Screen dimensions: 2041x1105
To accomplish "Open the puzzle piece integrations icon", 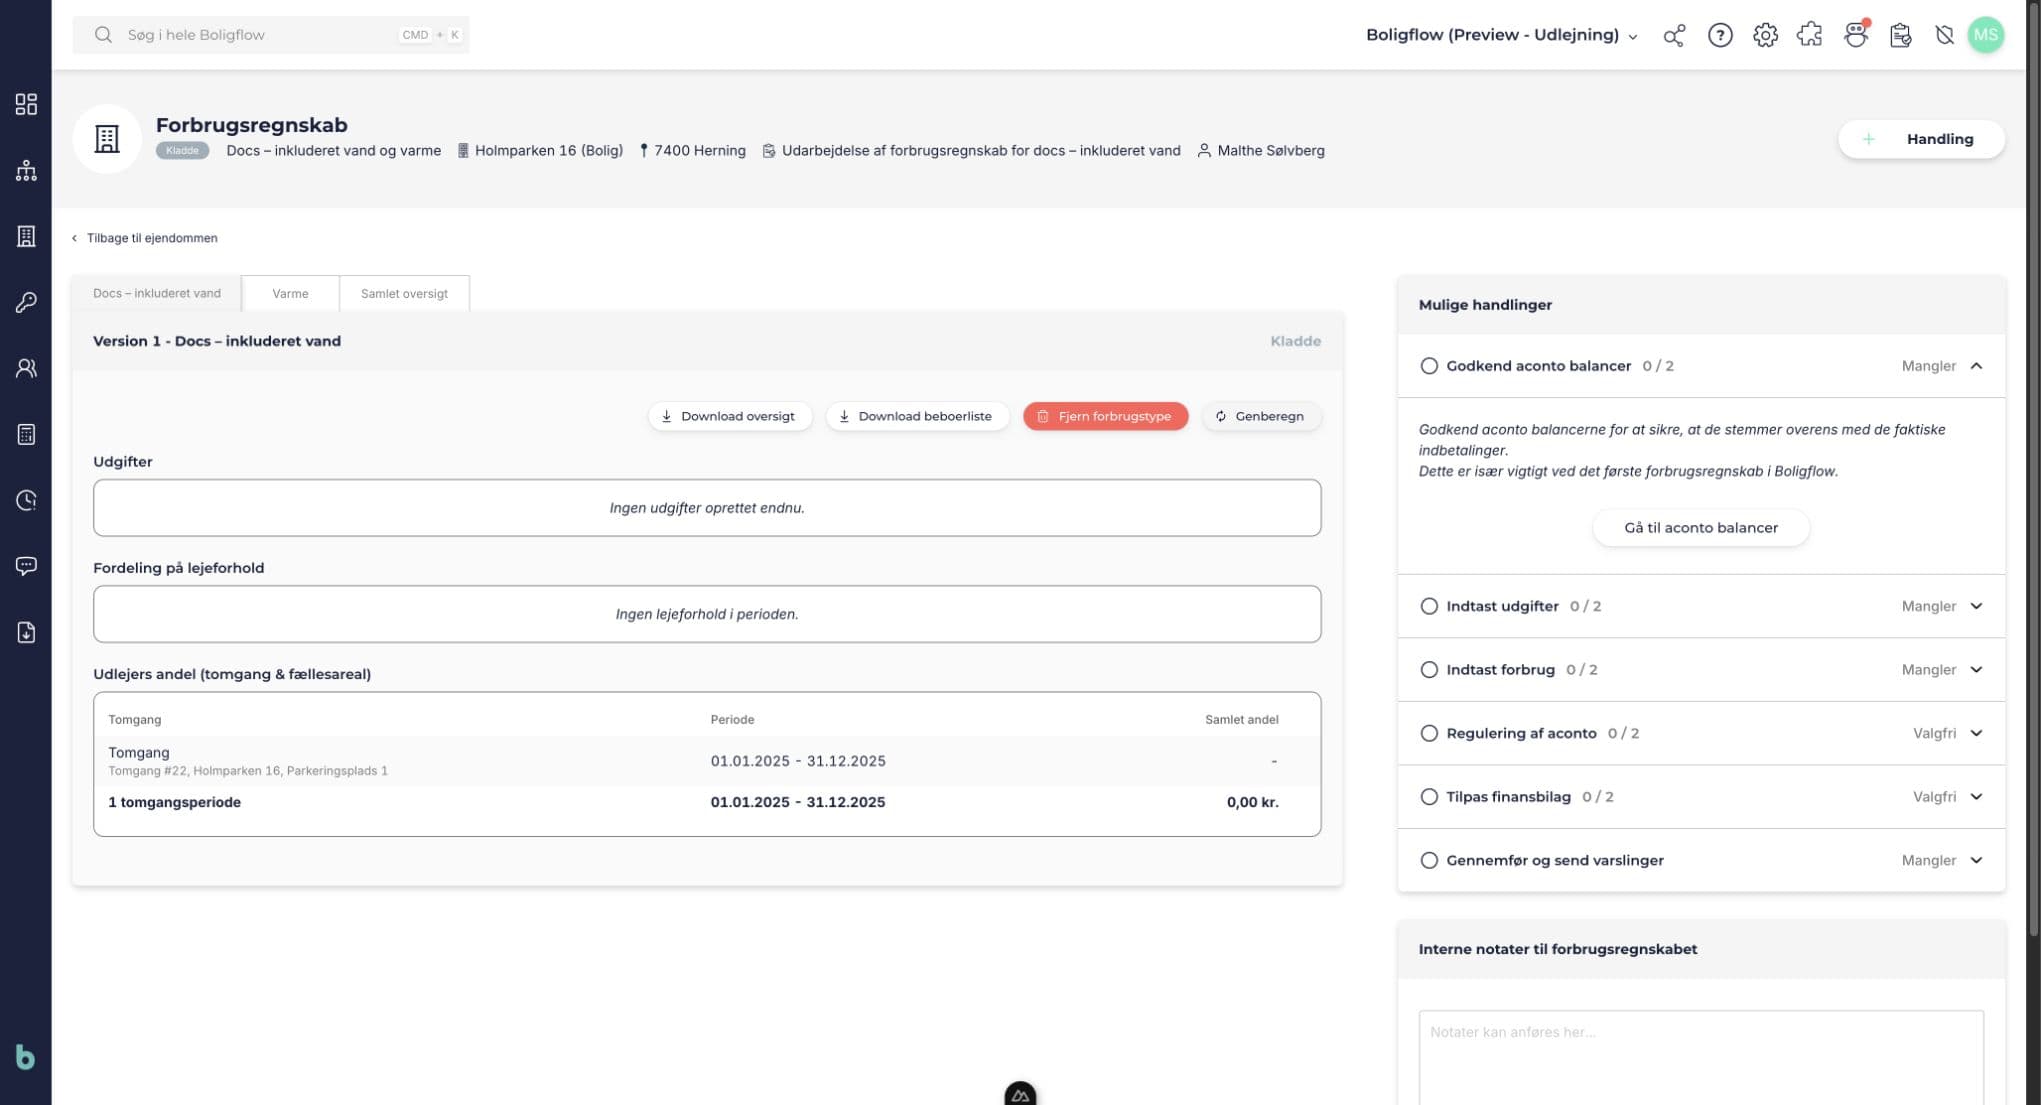I will click(x=1810, y=35).
